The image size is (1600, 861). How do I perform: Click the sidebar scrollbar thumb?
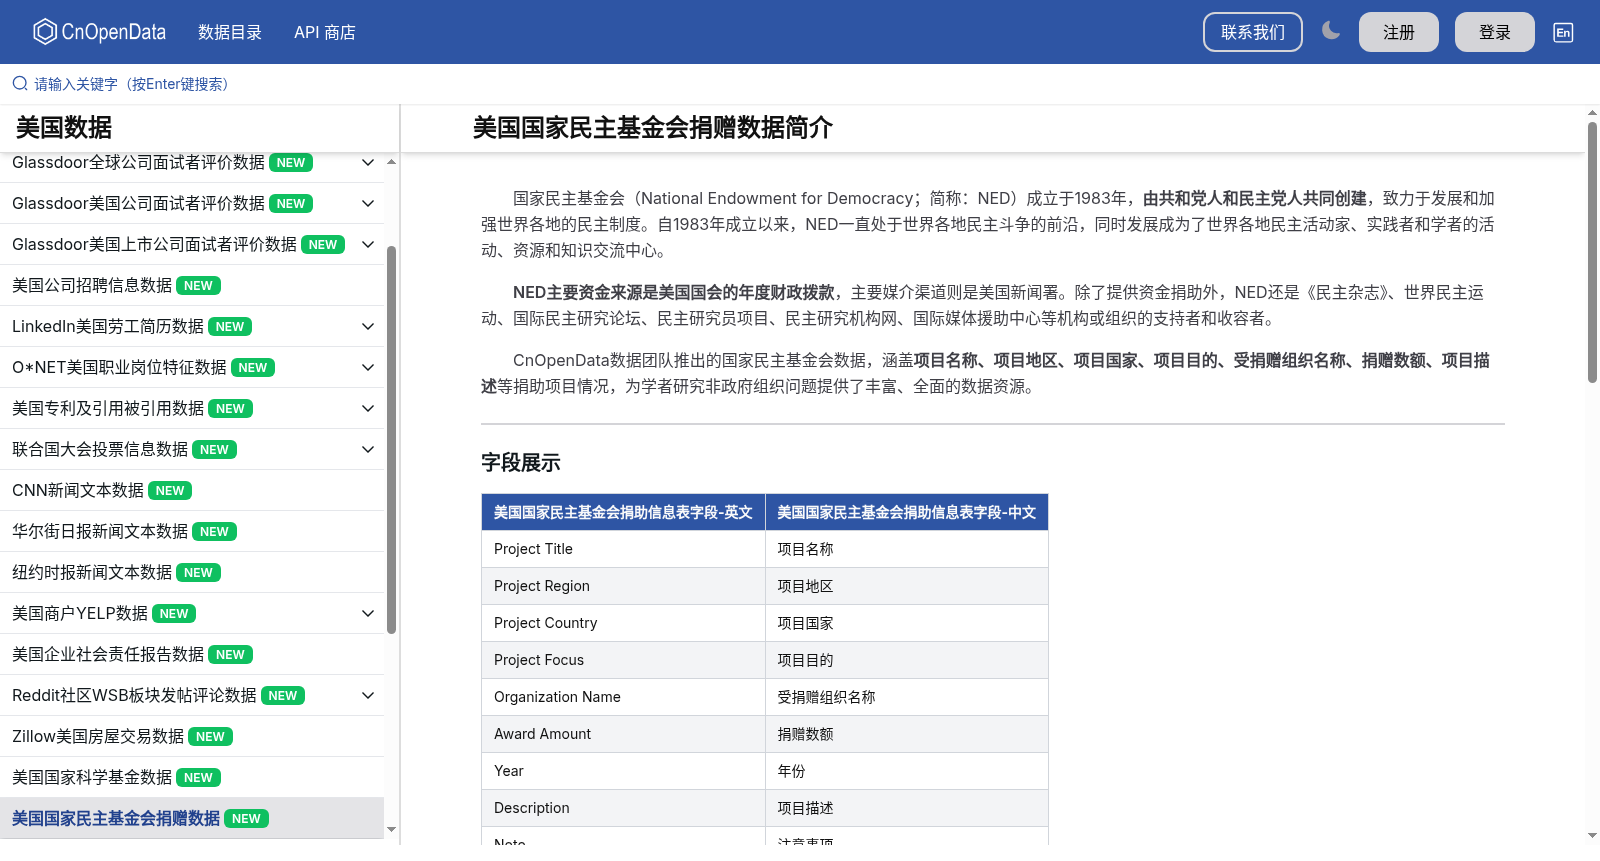(x=391, y=440)
